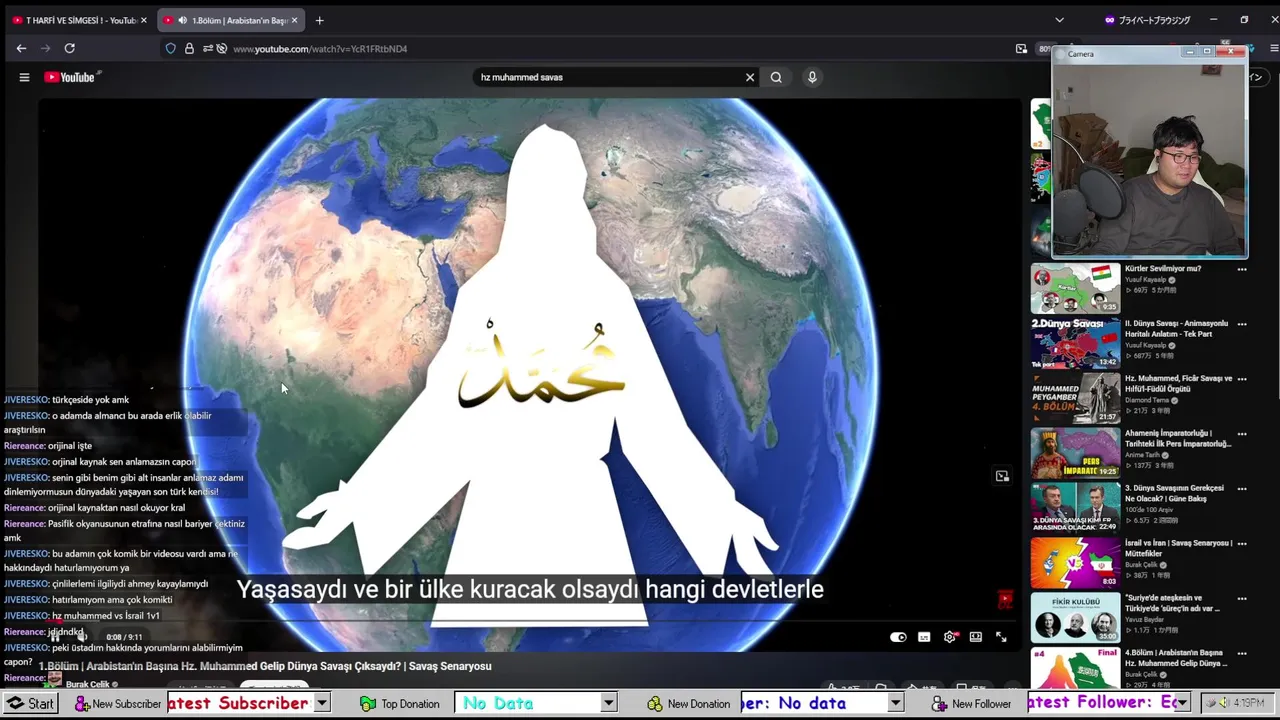This screenshot has width=1280, height=720.
Task: Open Burak Çelik channel below video
Action: click(88, 685)
